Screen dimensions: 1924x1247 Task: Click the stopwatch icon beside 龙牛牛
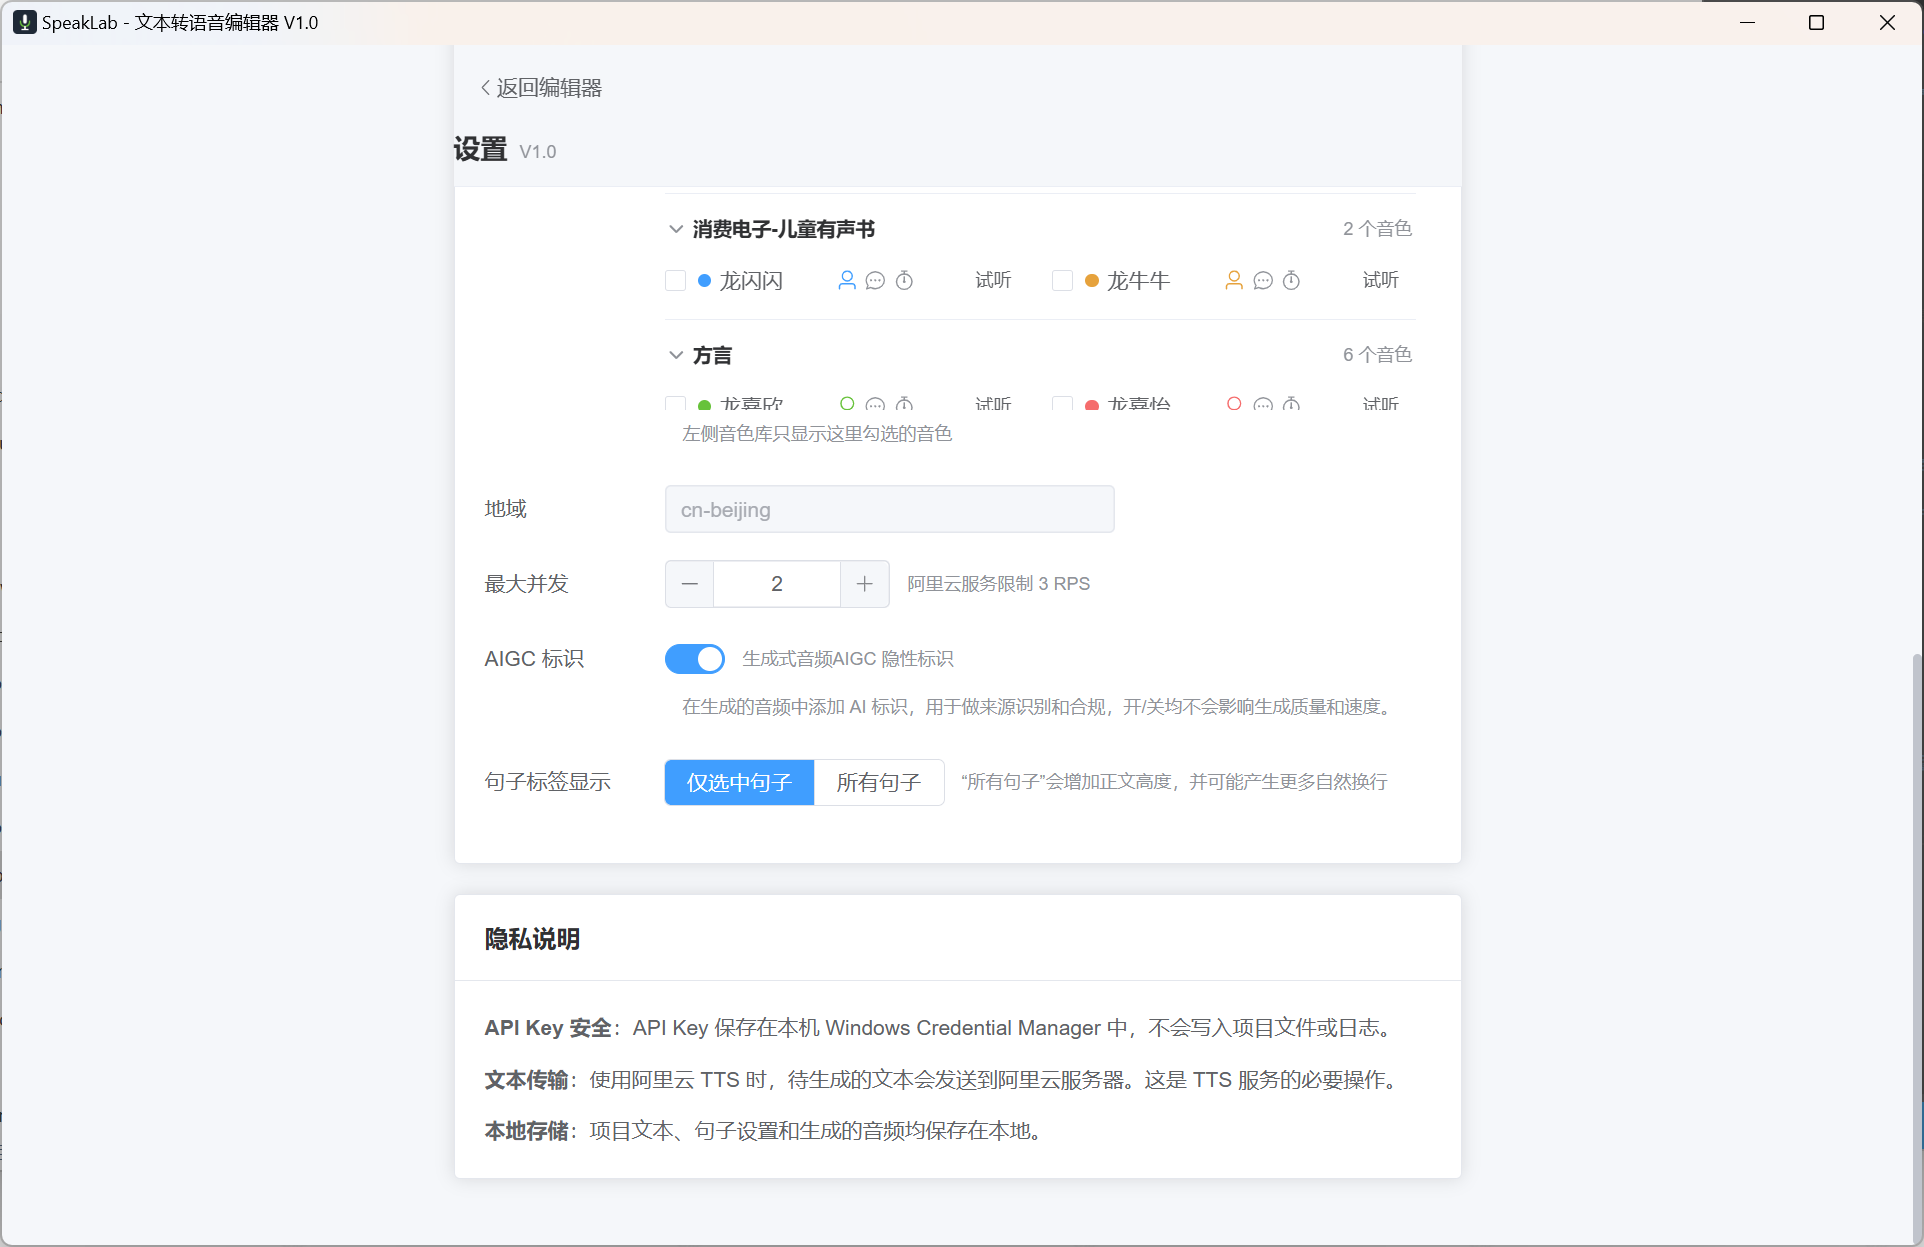tap(1291, 280)
